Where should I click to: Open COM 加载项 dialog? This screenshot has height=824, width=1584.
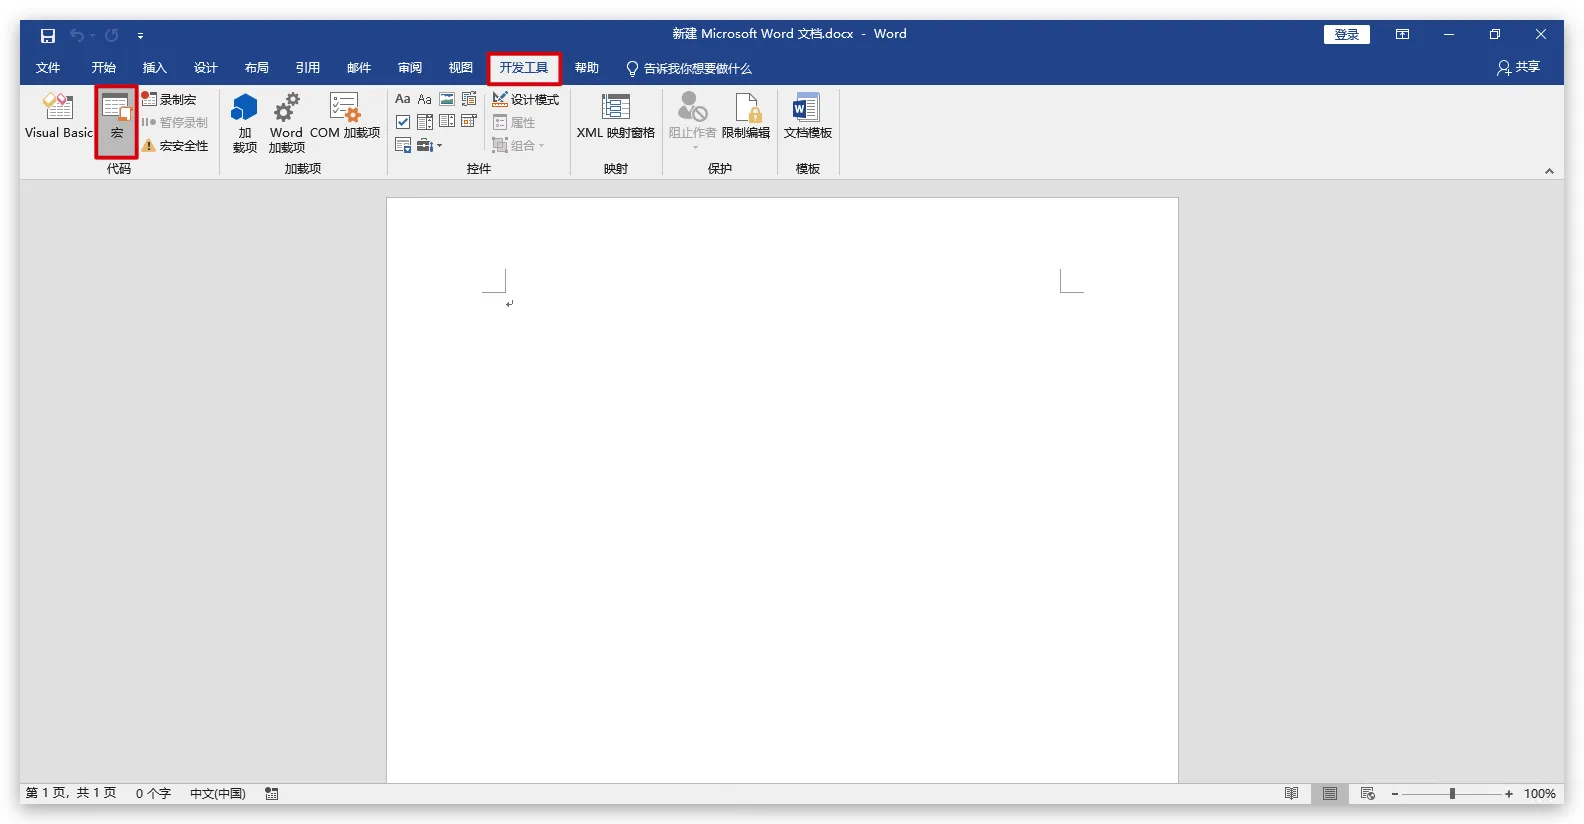pyautogui.click(x=345, y=116)
